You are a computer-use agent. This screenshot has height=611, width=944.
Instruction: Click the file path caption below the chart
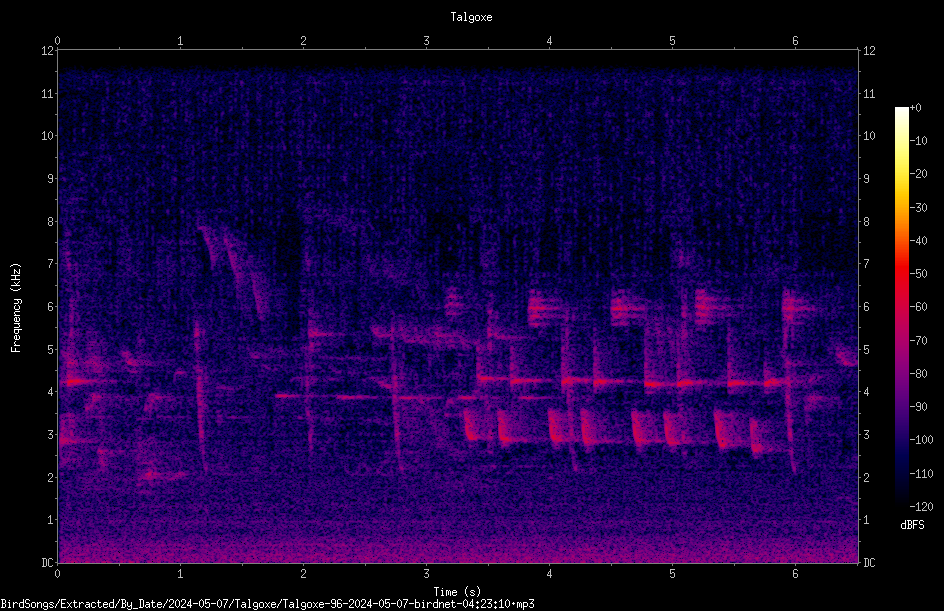click(267, 604)
